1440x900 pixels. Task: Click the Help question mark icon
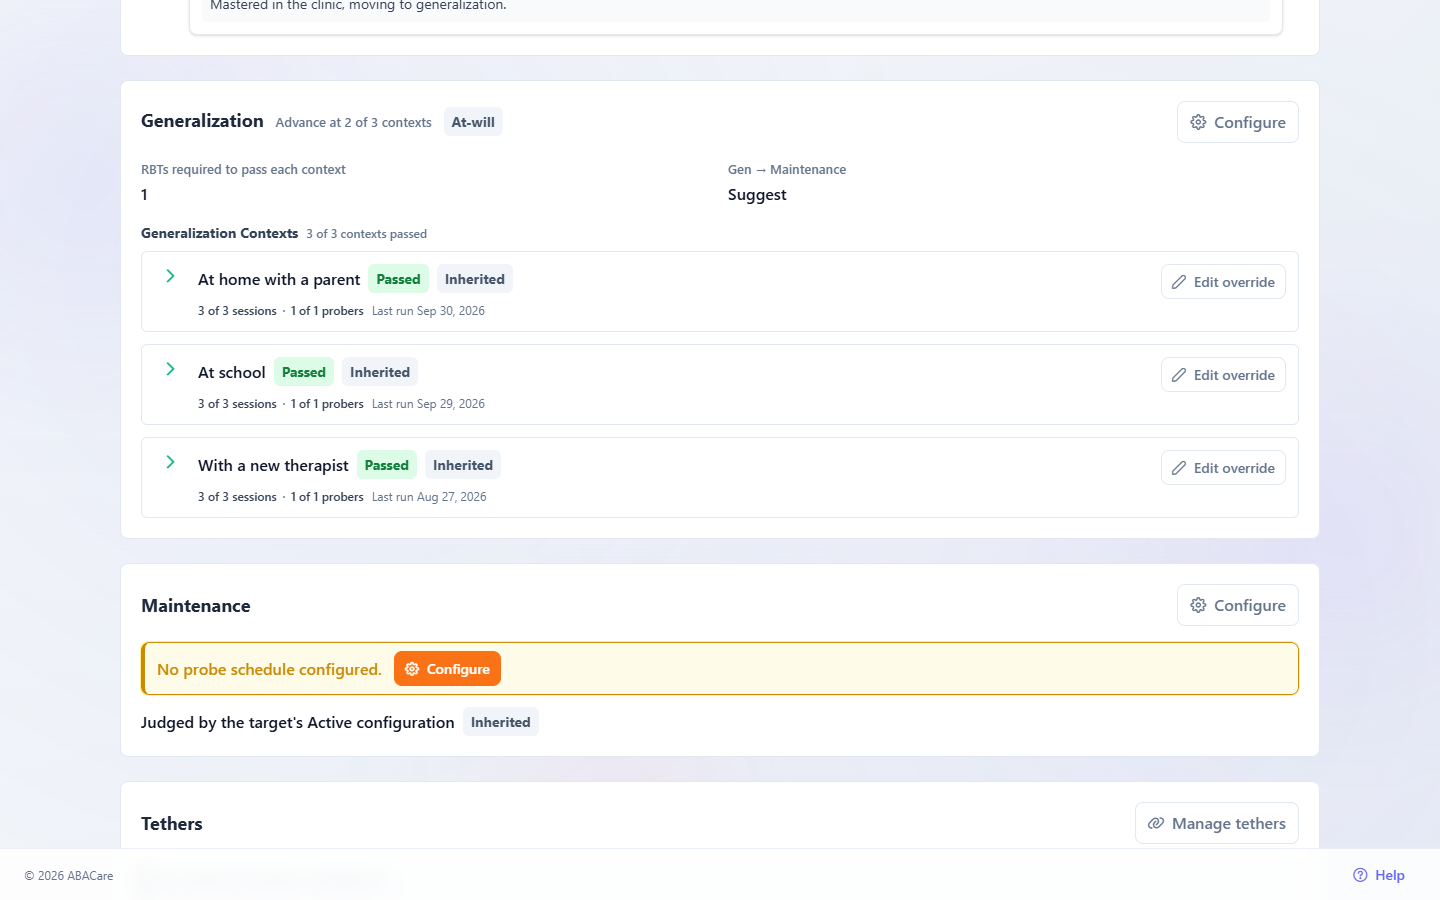[x=1360, y=875]
